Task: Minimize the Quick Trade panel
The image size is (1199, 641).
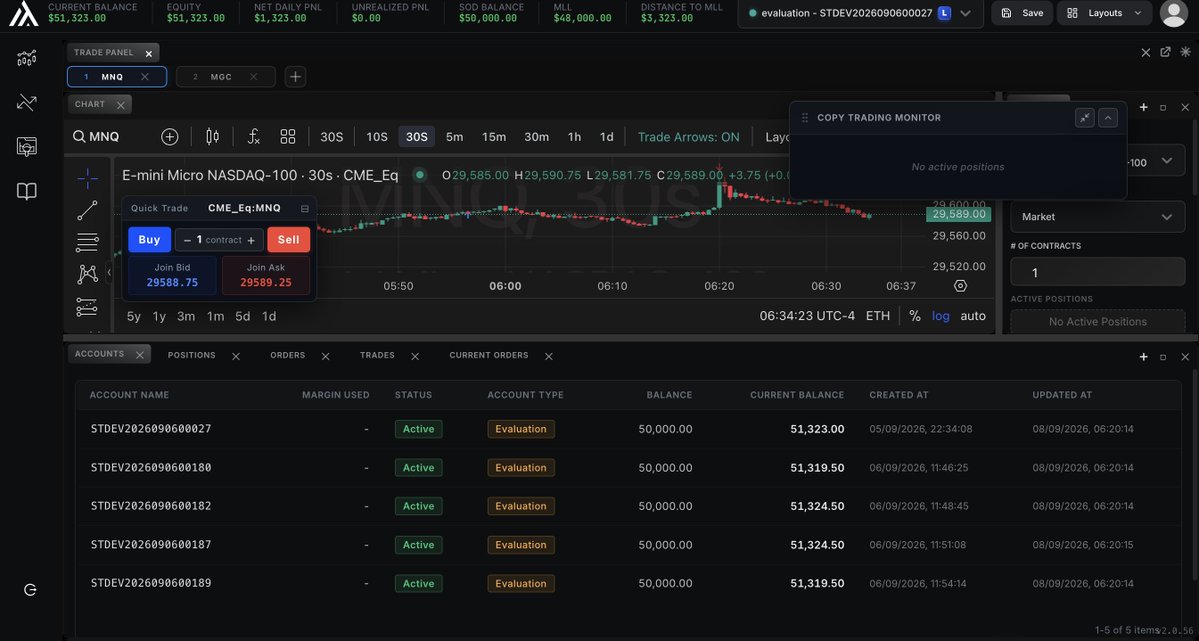Action: coord(305,208)
